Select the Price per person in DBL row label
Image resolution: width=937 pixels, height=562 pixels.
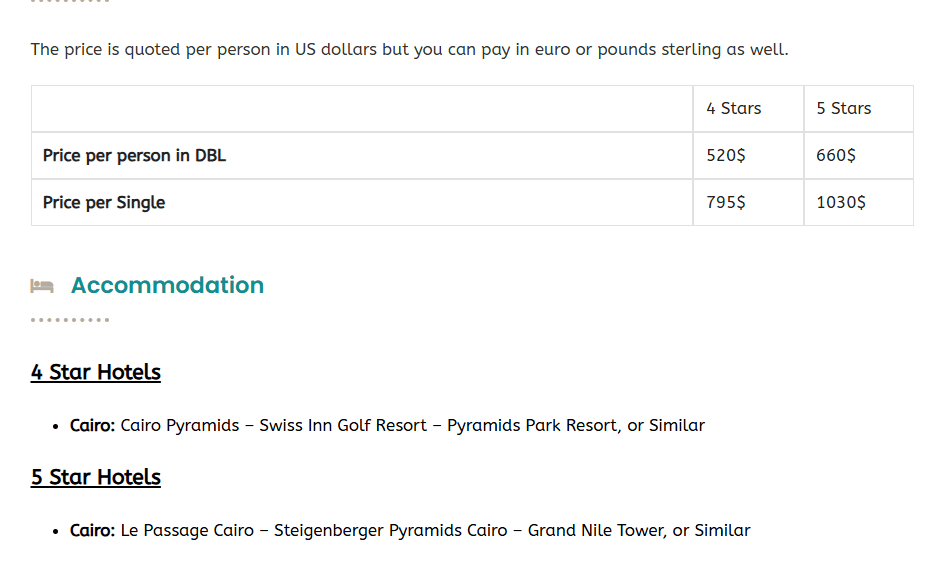134,155
